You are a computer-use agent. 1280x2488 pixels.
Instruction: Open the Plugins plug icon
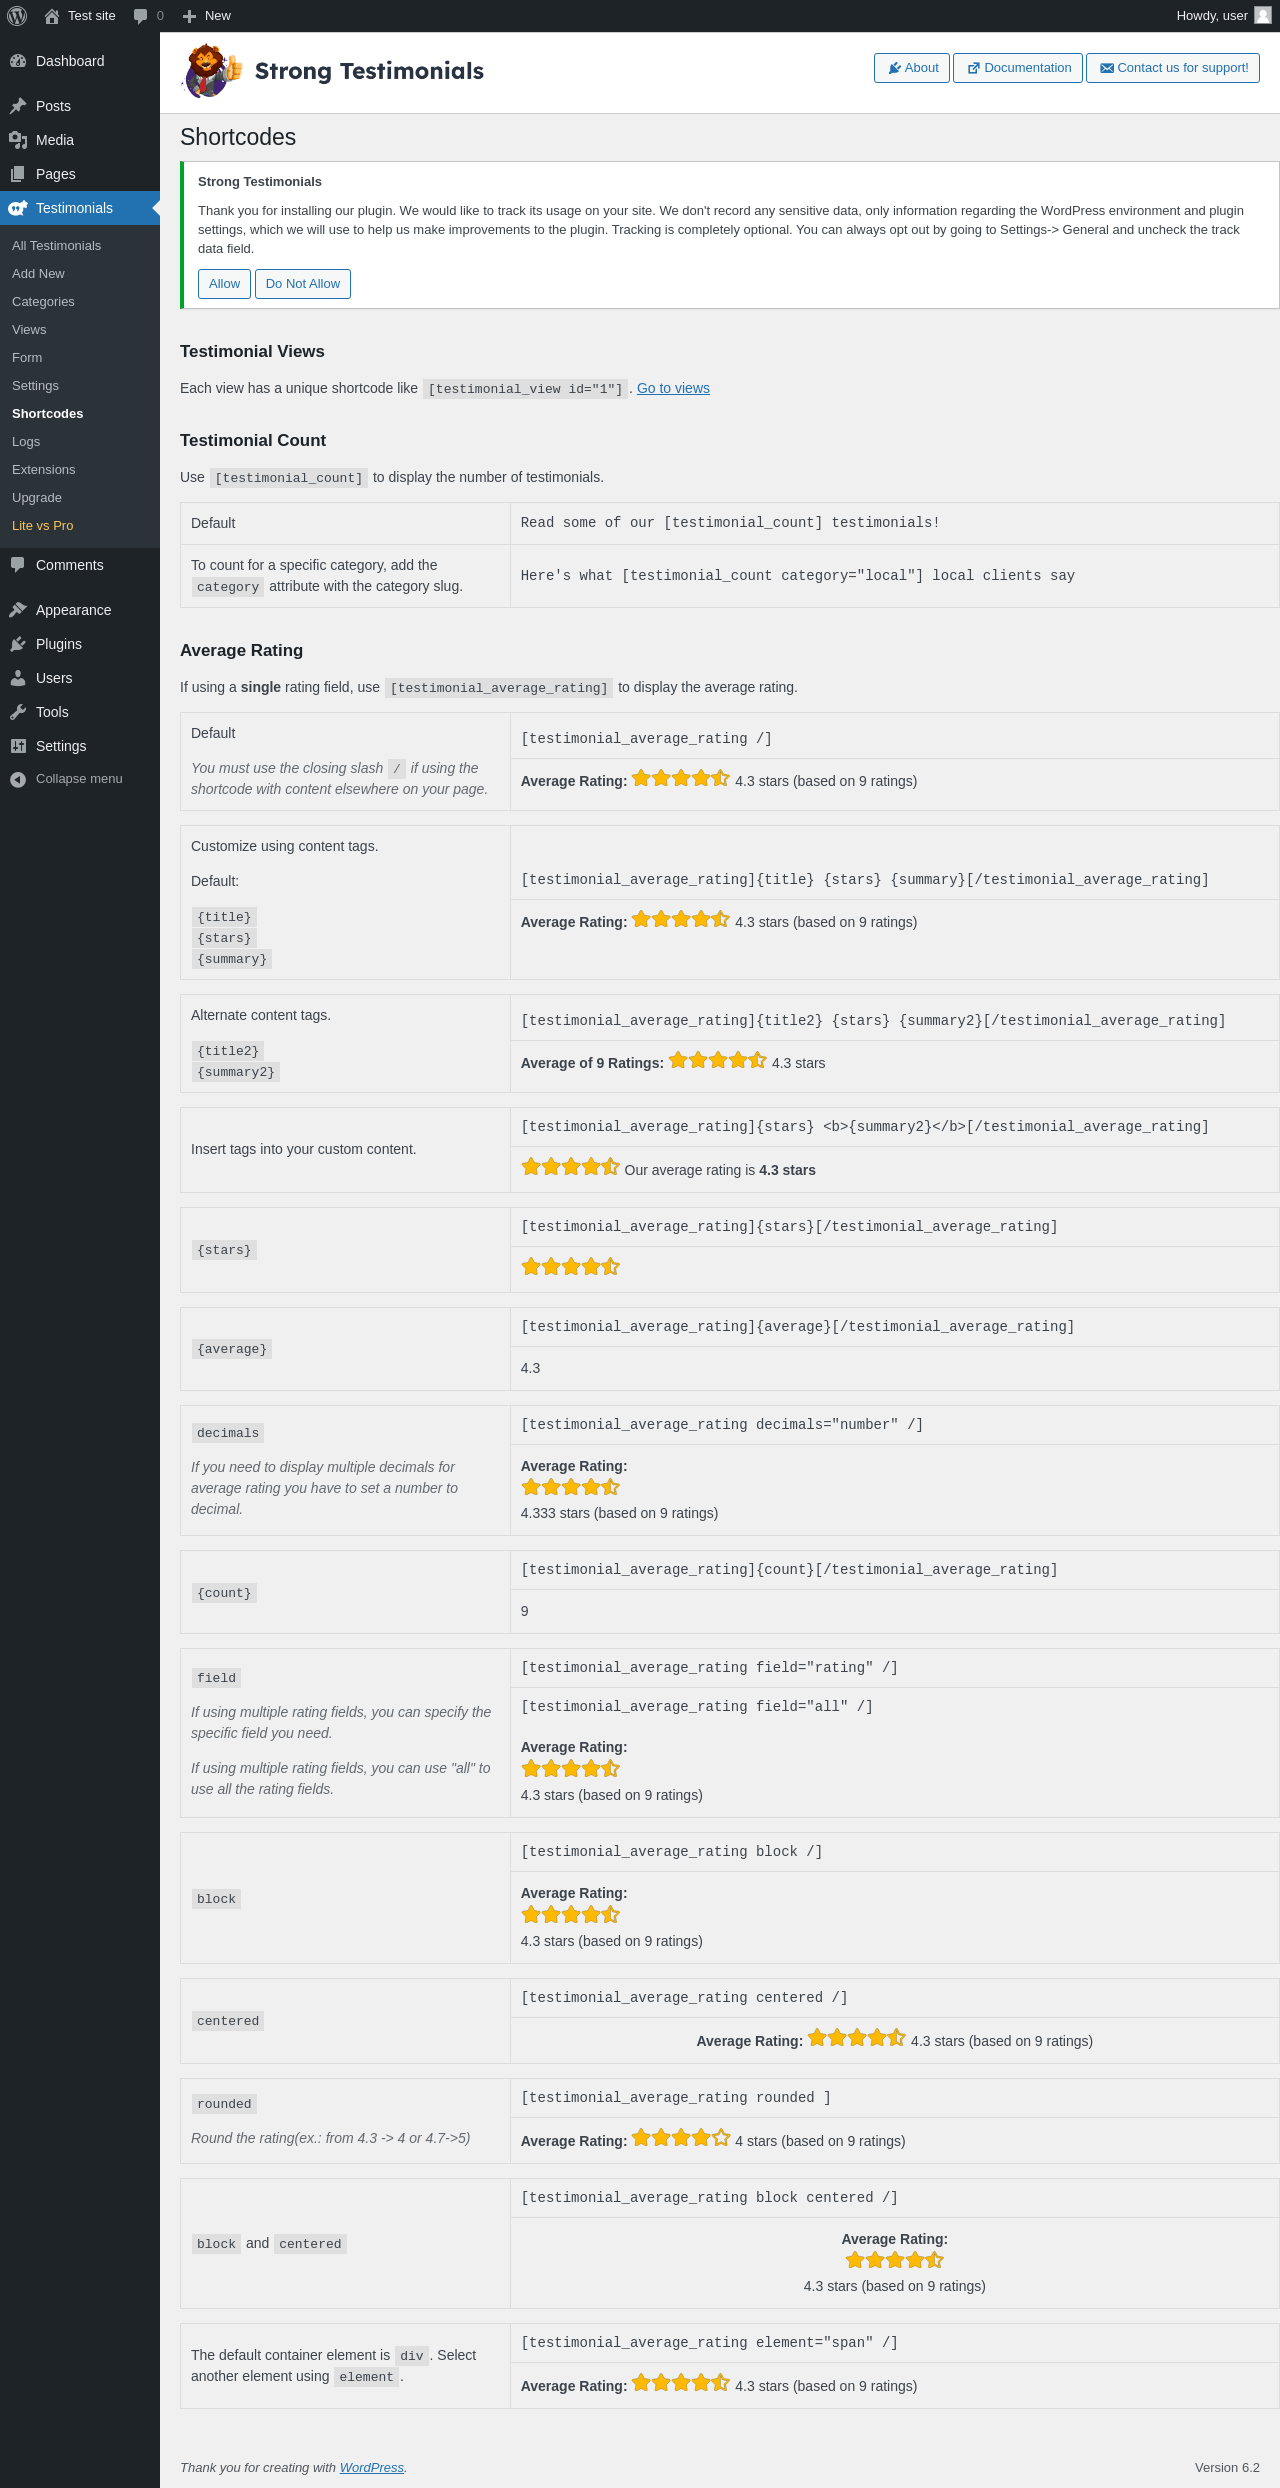(18, 644)
